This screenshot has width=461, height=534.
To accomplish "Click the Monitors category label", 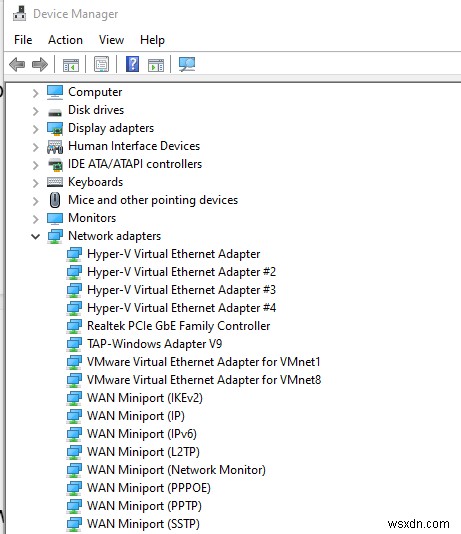I will coord(92,218).
